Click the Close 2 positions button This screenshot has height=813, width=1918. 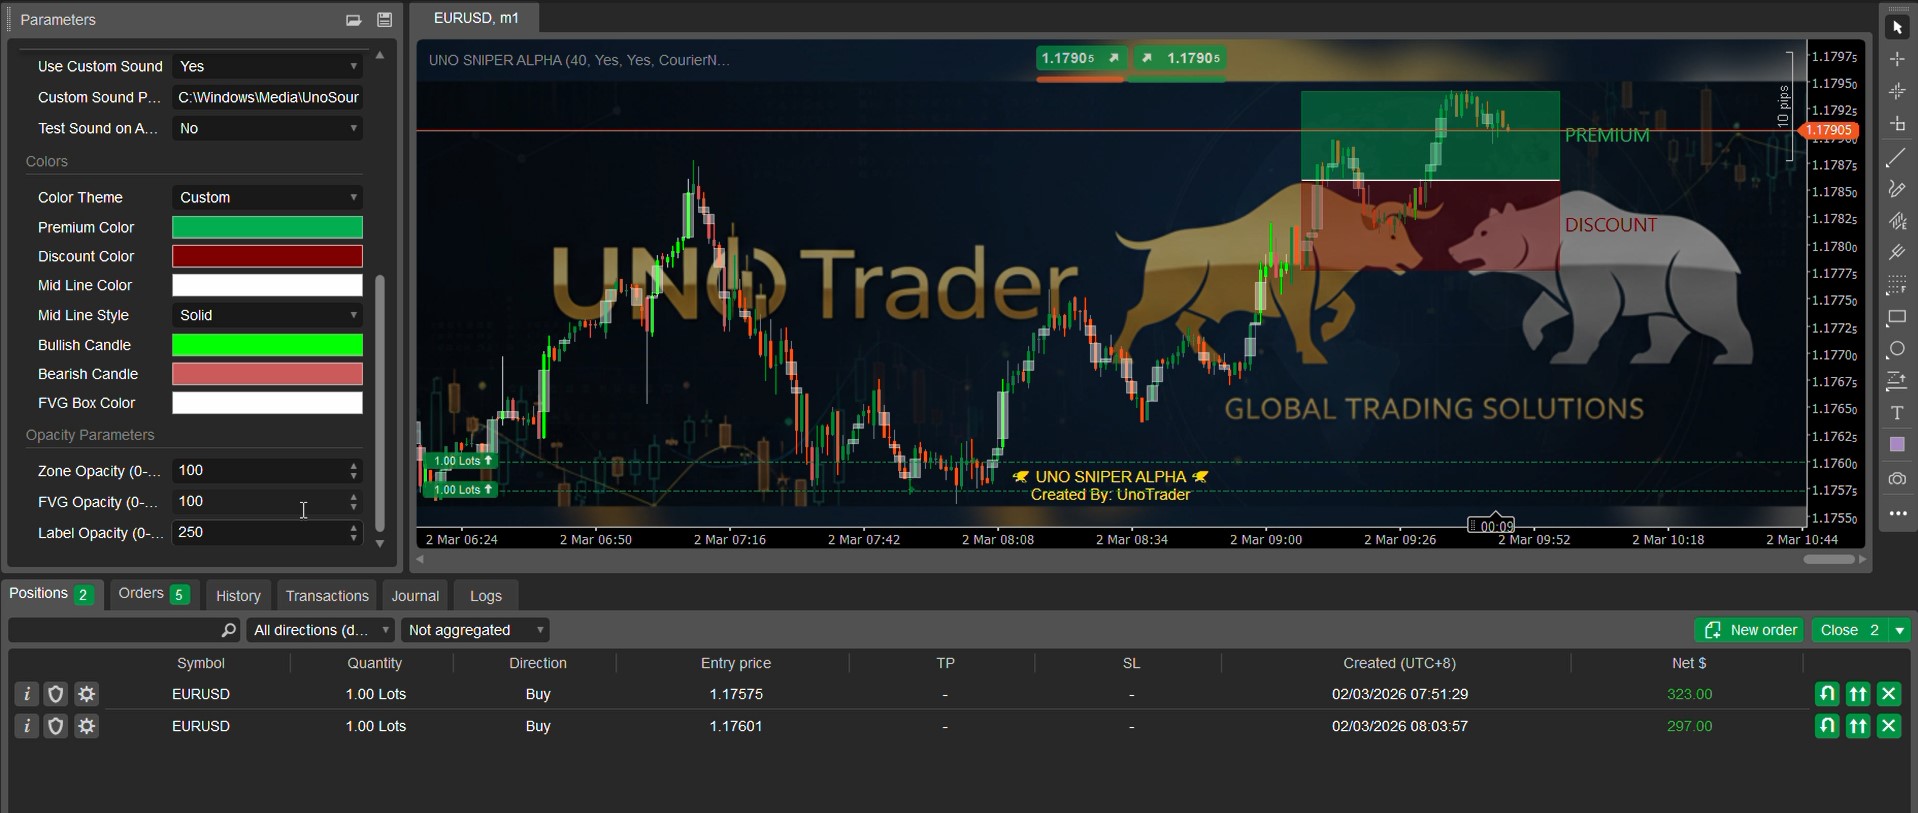[x=1849, y=630]
